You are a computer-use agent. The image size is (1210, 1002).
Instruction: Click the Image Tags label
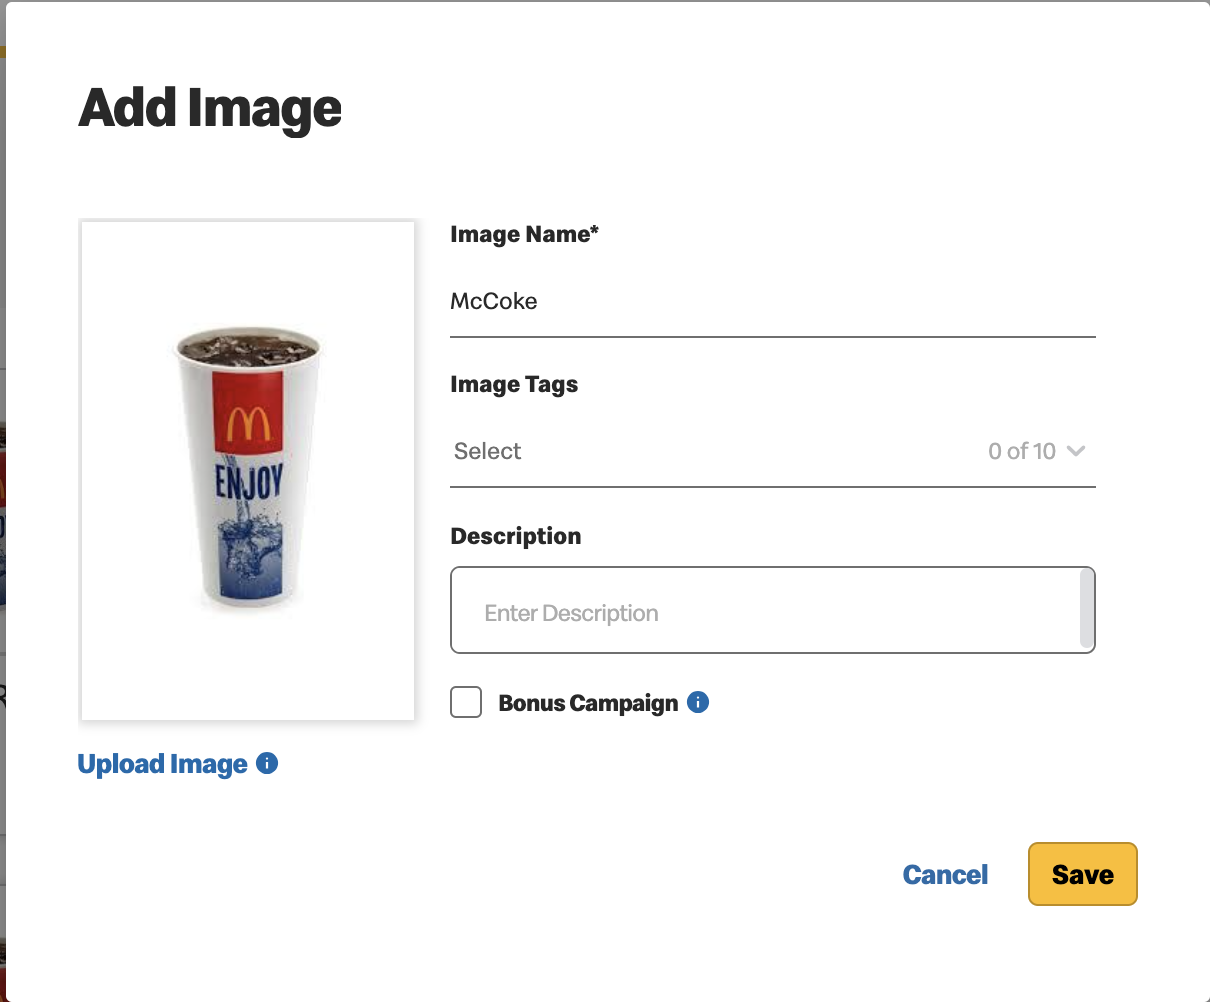point(514,385)
